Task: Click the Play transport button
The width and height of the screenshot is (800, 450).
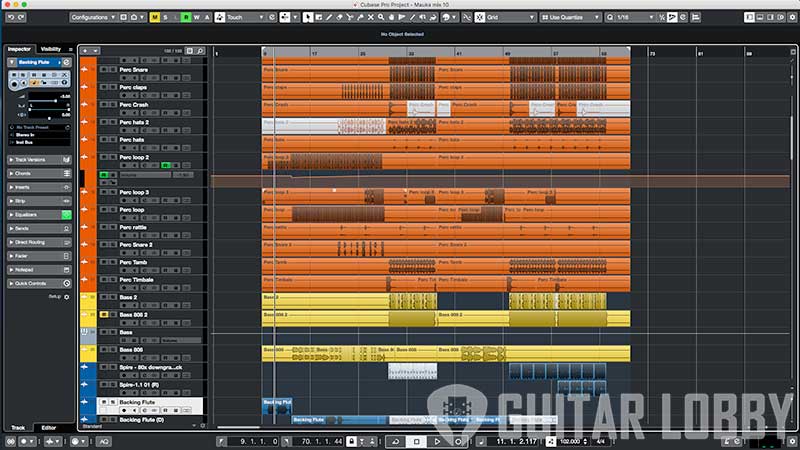Action: (437, 441)
